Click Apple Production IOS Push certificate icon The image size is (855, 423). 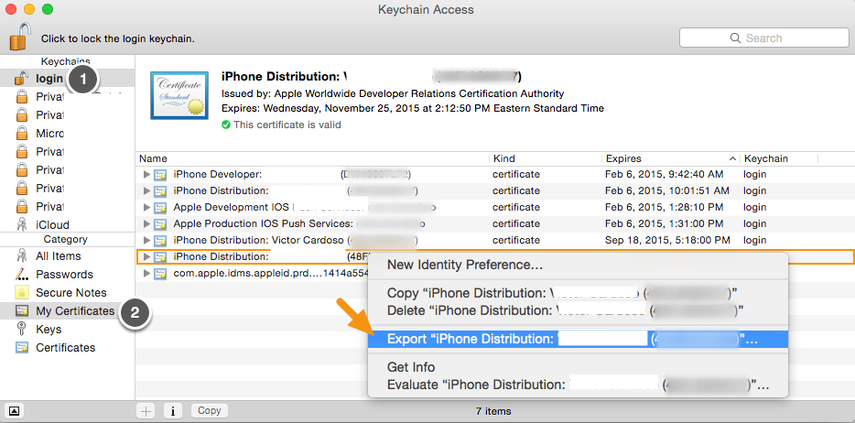point(160,223)
